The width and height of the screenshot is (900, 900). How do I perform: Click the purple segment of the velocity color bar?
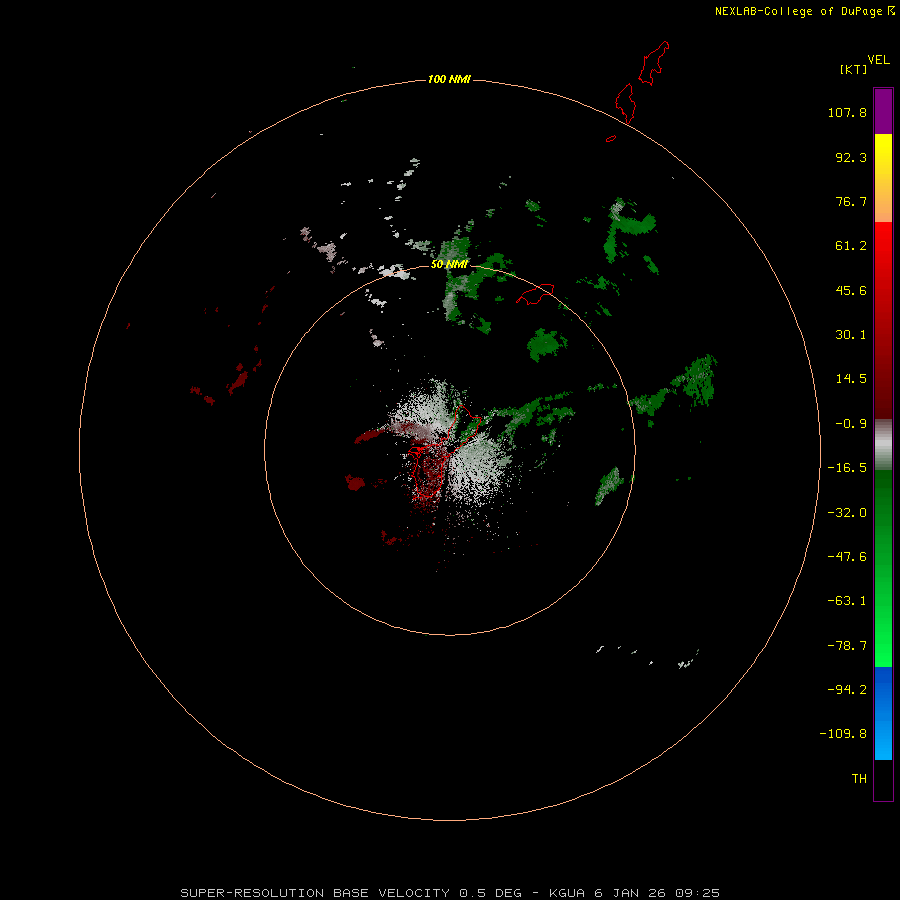(883, 111)
